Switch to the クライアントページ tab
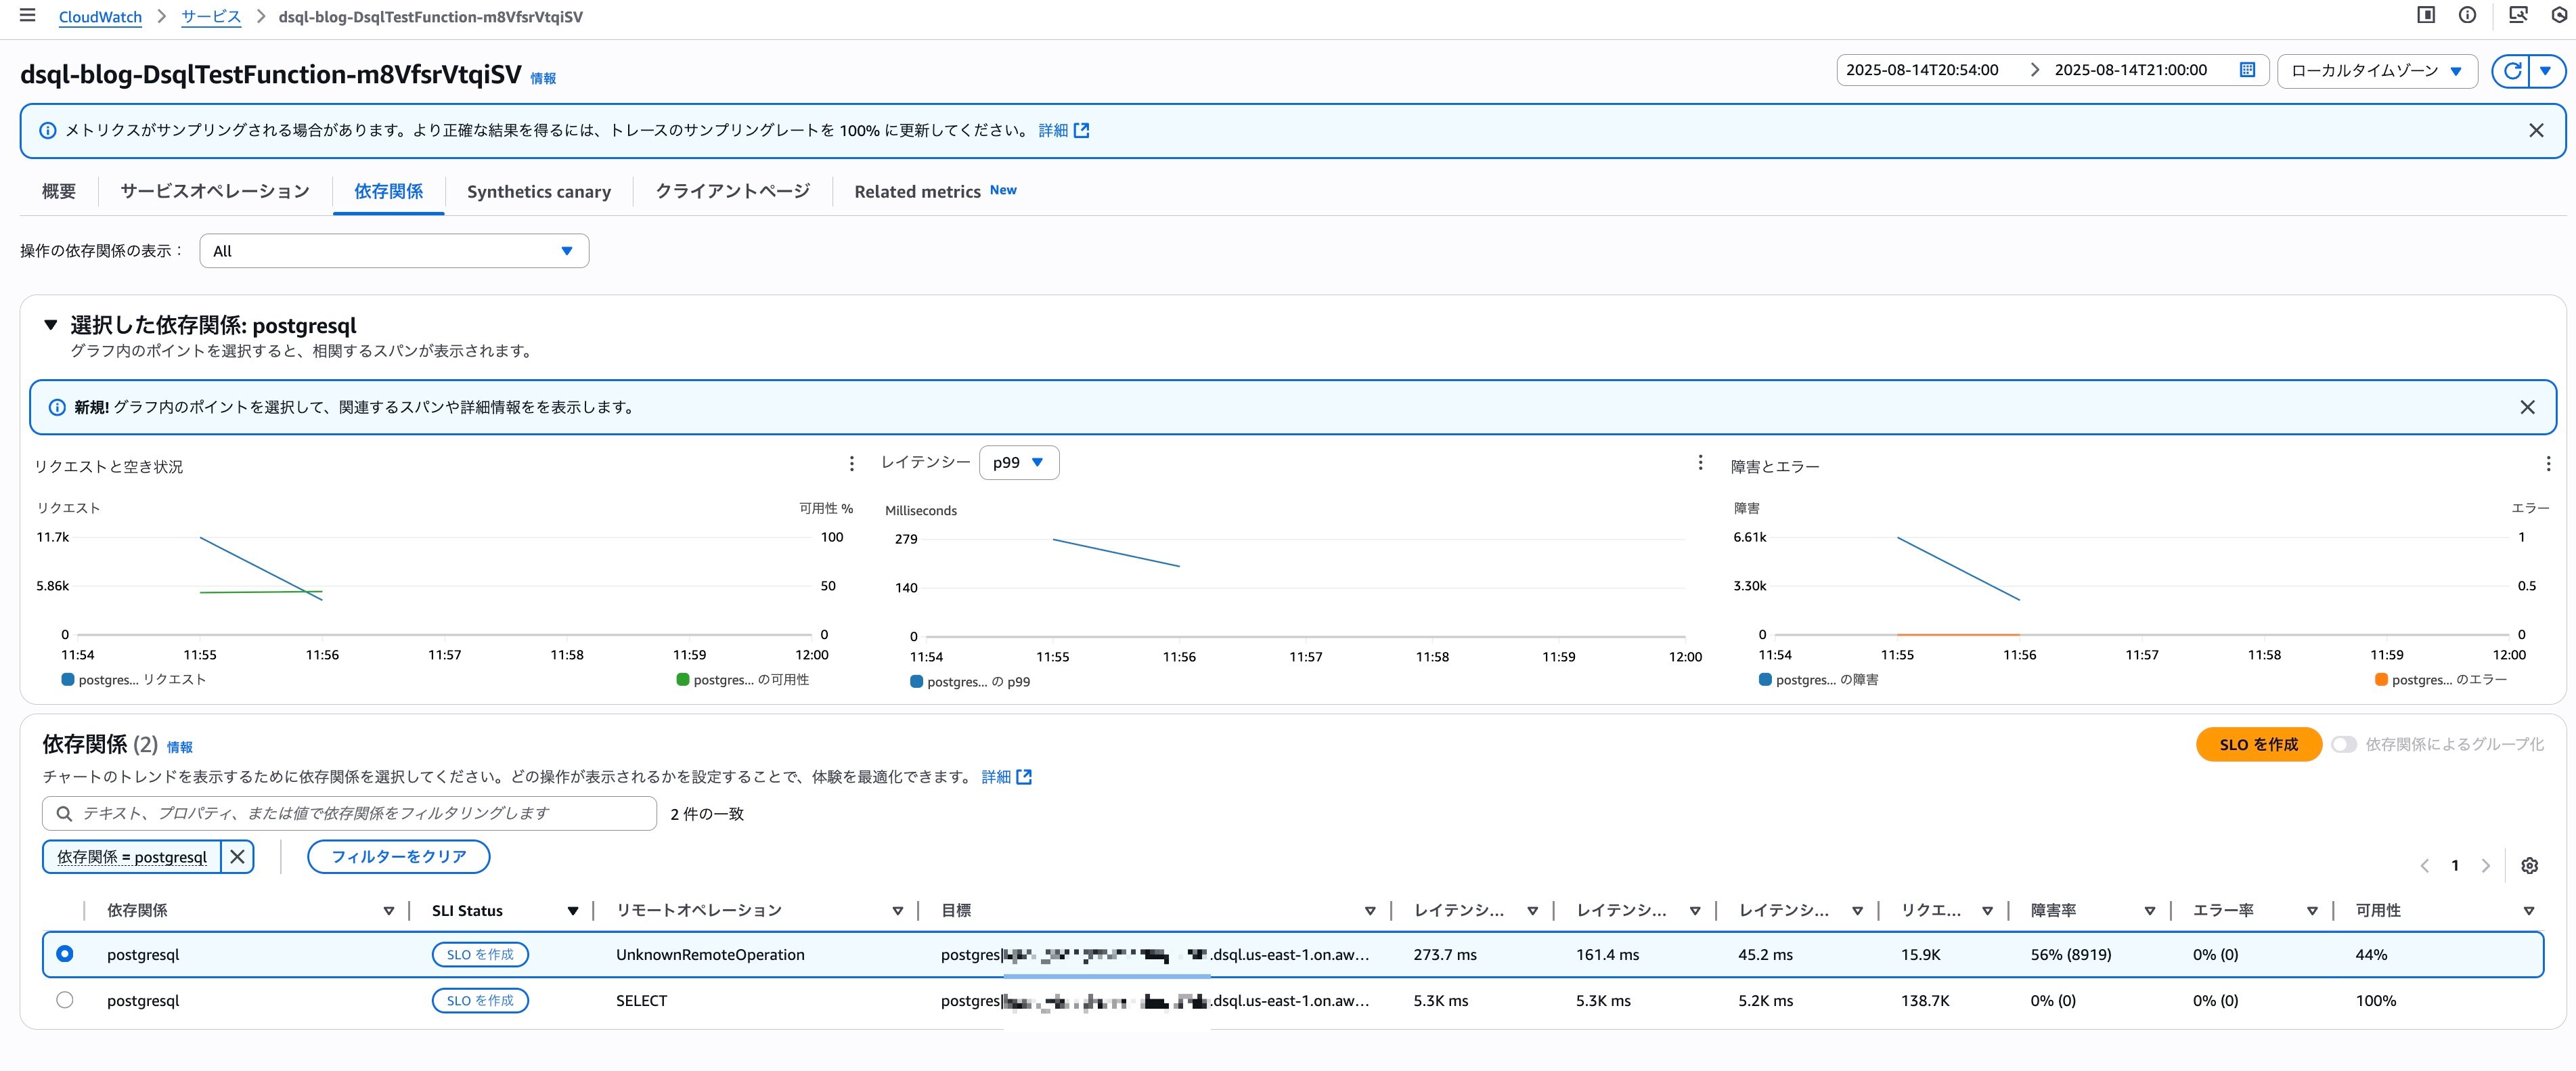The image size is (2576, 1071). tap(732, 191)
